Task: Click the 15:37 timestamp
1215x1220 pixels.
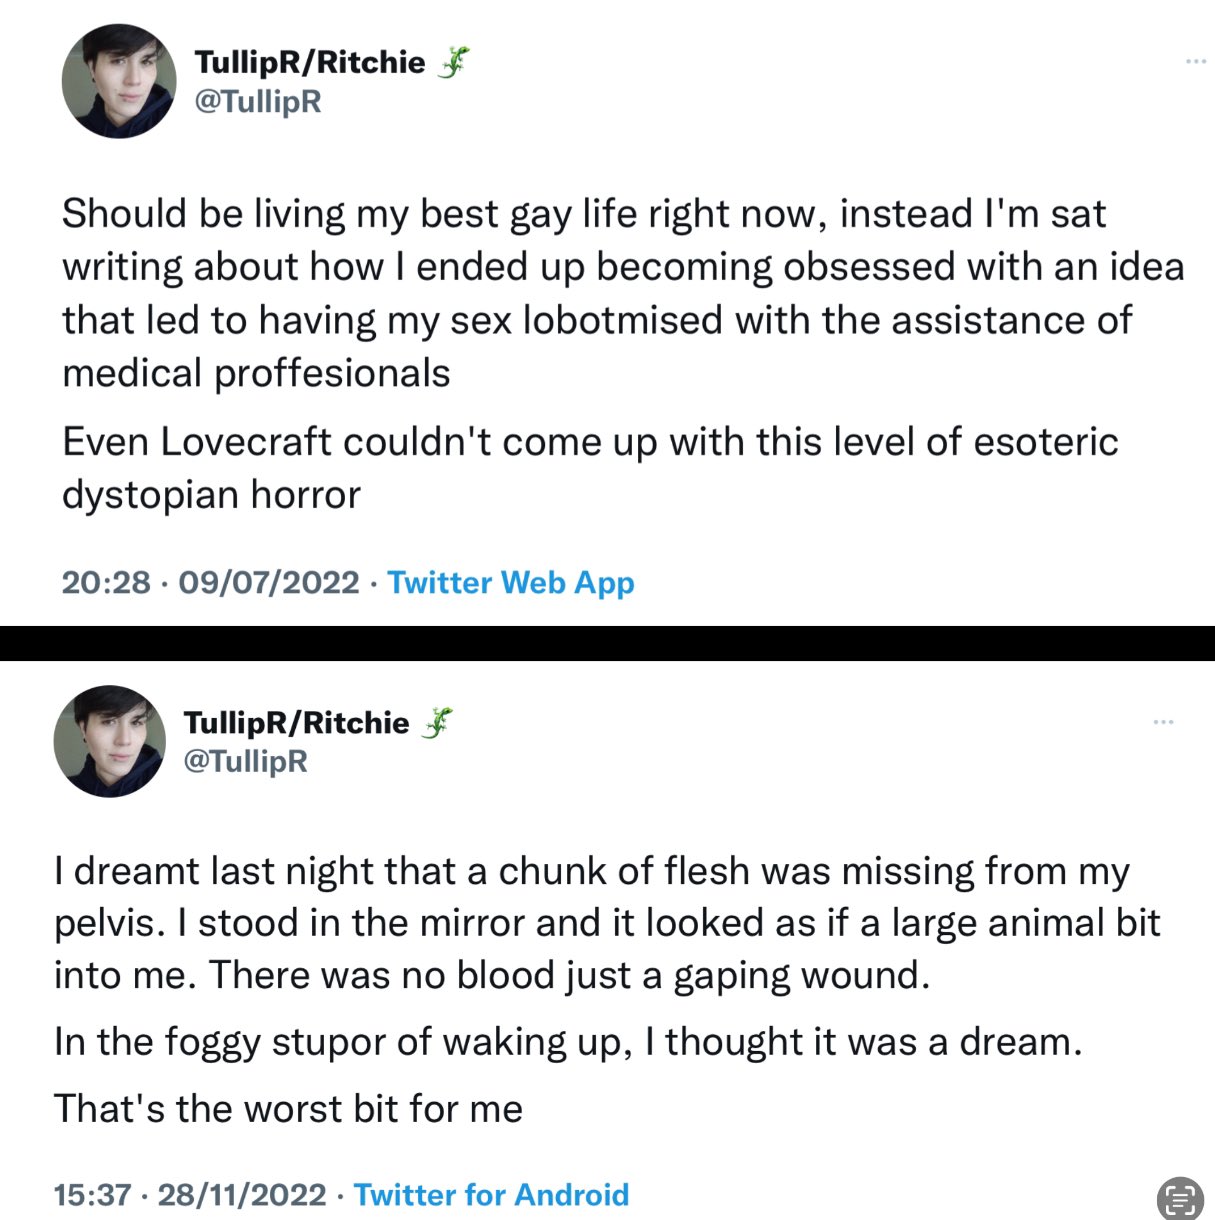Action: click(x=93, y=1195)
